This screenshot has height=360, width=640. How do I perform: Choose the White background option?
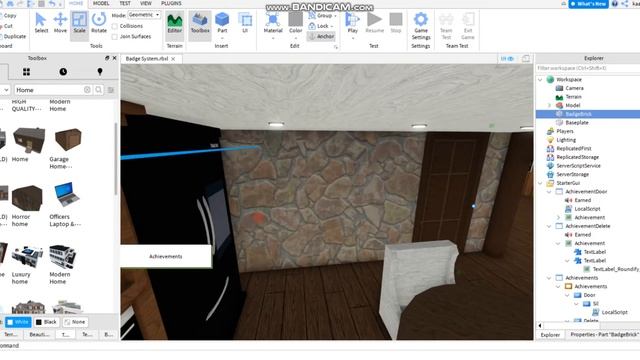[18, 322]
